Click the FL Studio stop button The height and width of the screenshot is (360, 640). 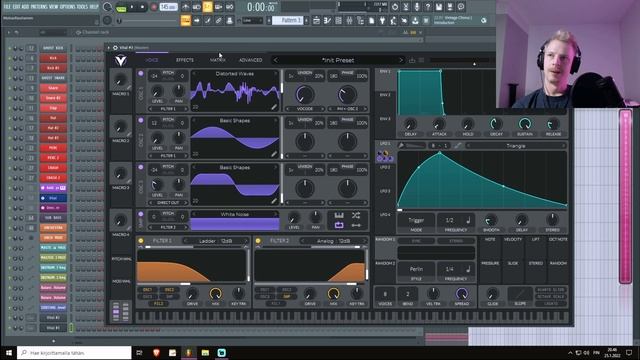click(x=142, y=7)
